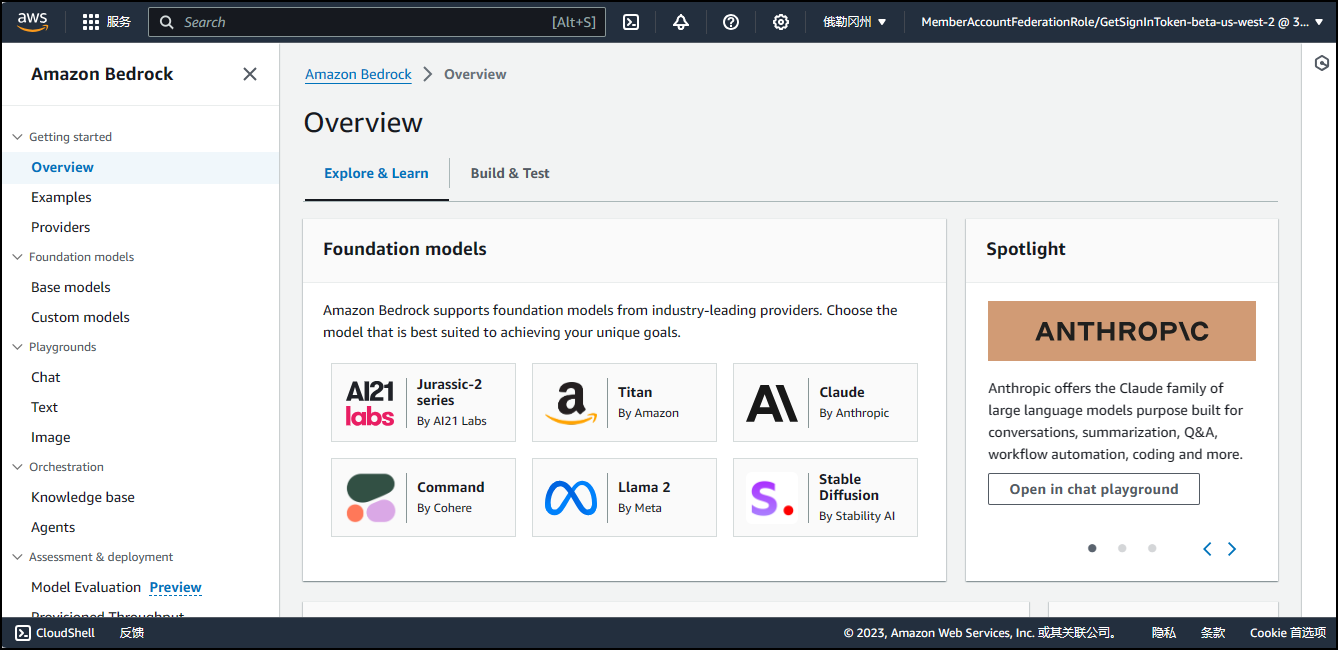Screen dimensions: 1338x650
Task: Click Llama 2 By Meta card text
Action: pyautogui.click(x=644, y=497)
